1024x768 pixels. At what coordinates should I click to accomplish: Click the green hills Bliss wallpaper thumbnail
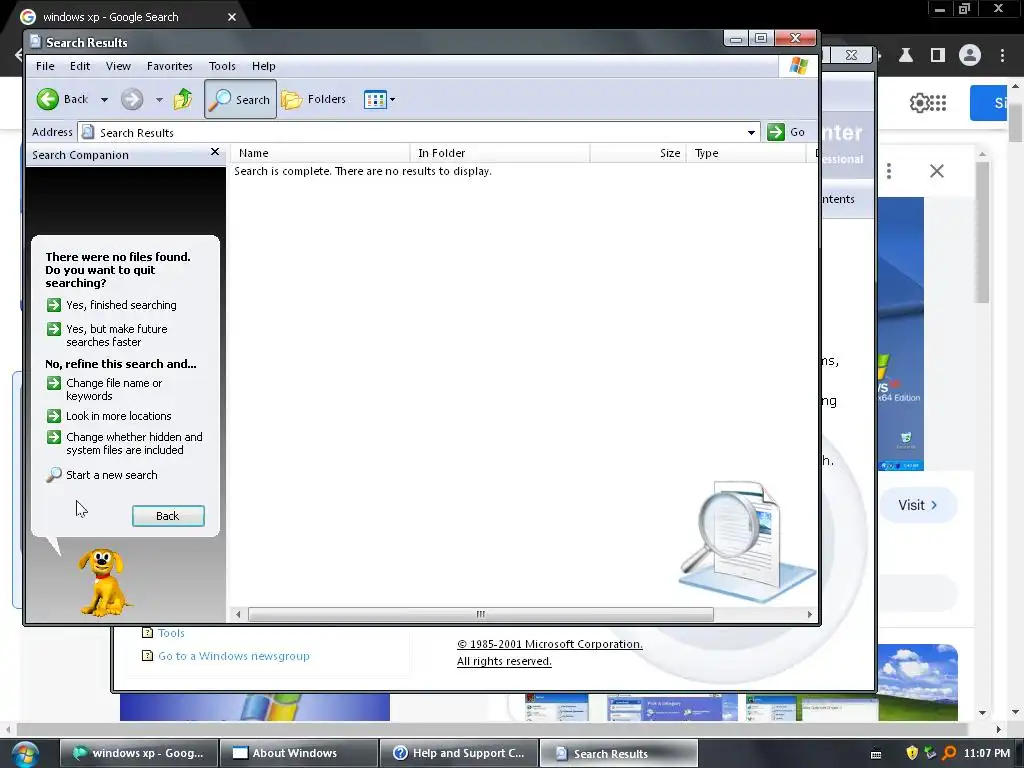(x=918, y=682)
